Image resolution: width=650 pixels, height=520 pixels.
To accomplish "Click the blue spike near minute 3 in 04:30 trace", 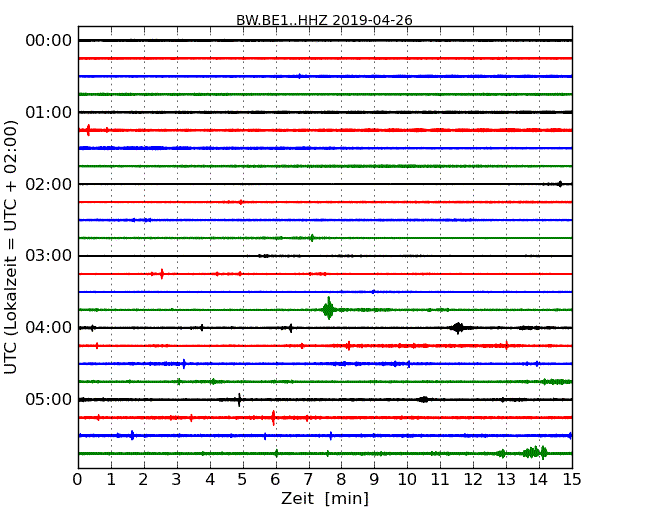I will click(x=184, y=364).
